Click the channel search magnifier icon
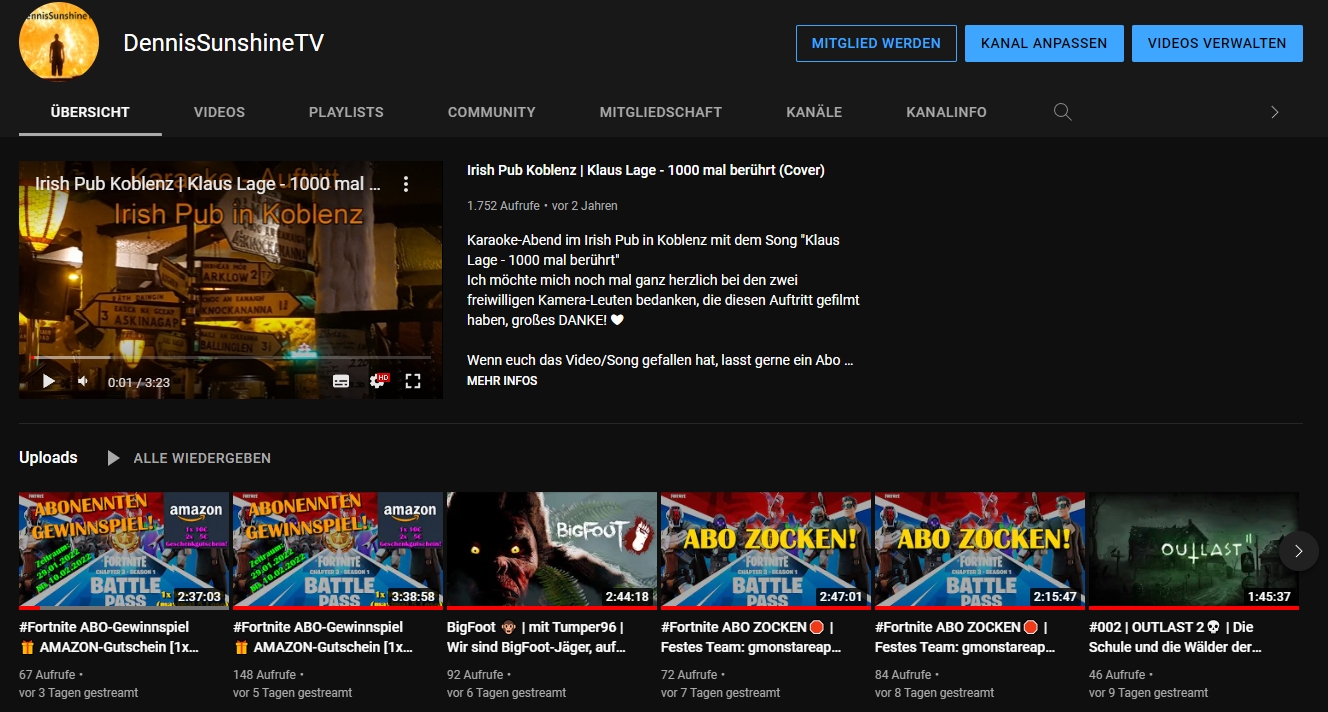The width and height of the screenshot is (1328, 712). tap(1063, 112)
